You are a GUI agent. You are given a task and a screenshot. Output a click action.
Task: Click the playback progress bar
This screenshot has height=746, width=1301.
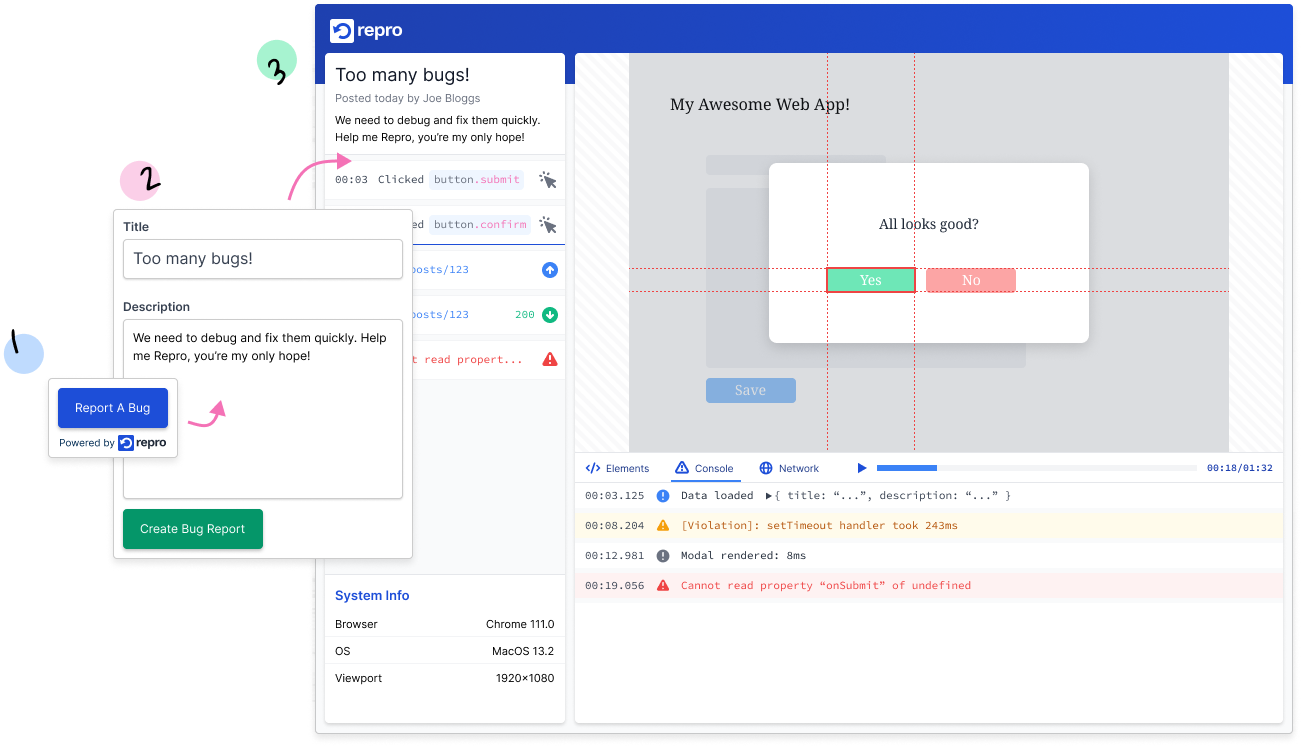point(1036,468)
